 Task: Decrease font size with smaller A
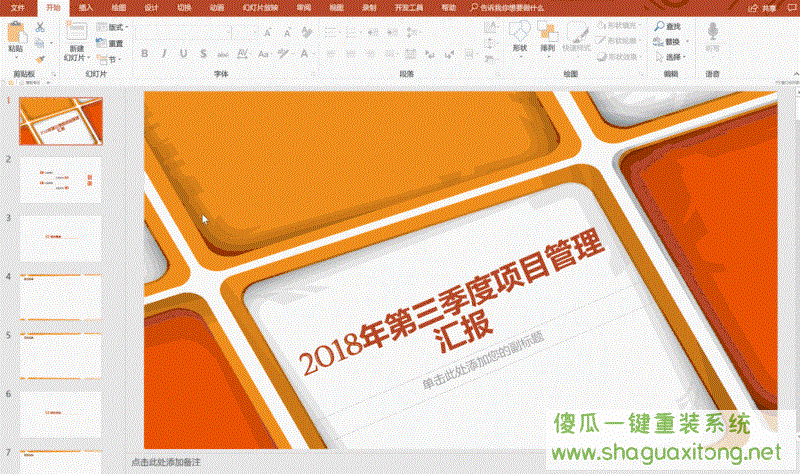coord(287,33)
